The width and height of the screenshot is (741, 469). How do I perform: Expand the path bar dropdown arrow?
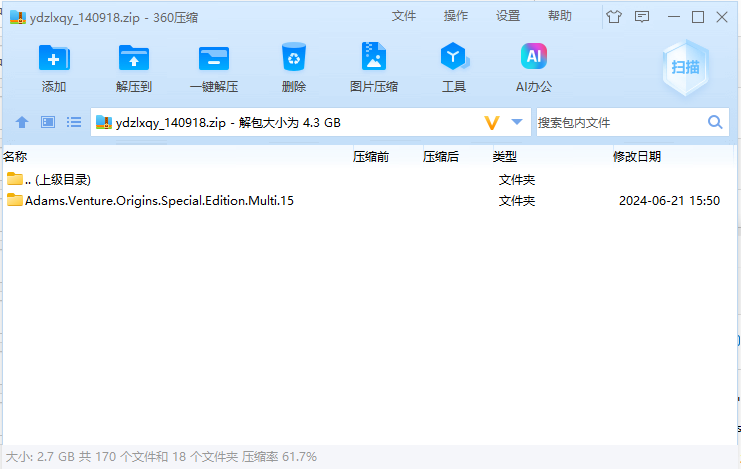point(517,122)
